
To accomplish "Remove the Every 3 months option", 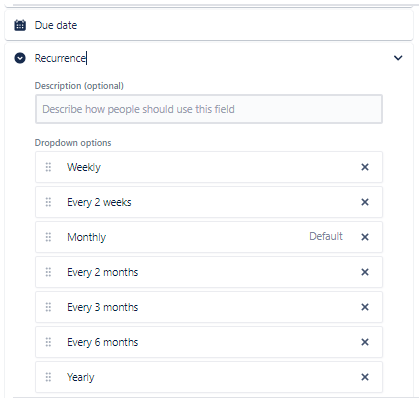I will click(x=365, y=307).
